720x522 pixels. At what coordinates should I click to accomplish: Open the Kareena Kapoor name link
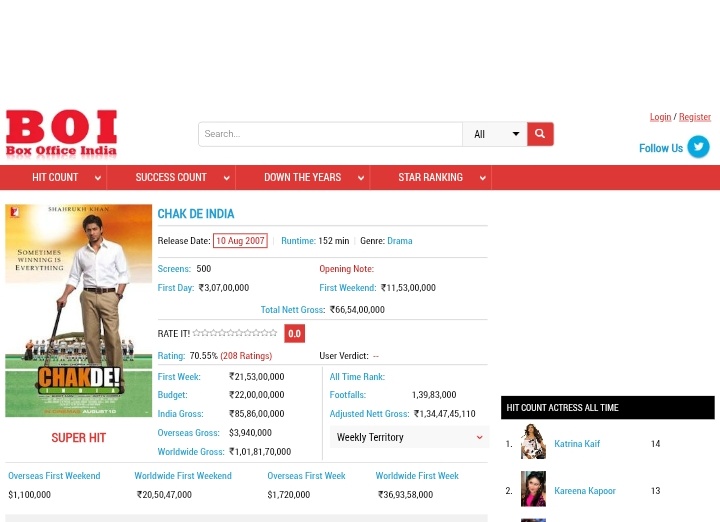pos(585,491)
